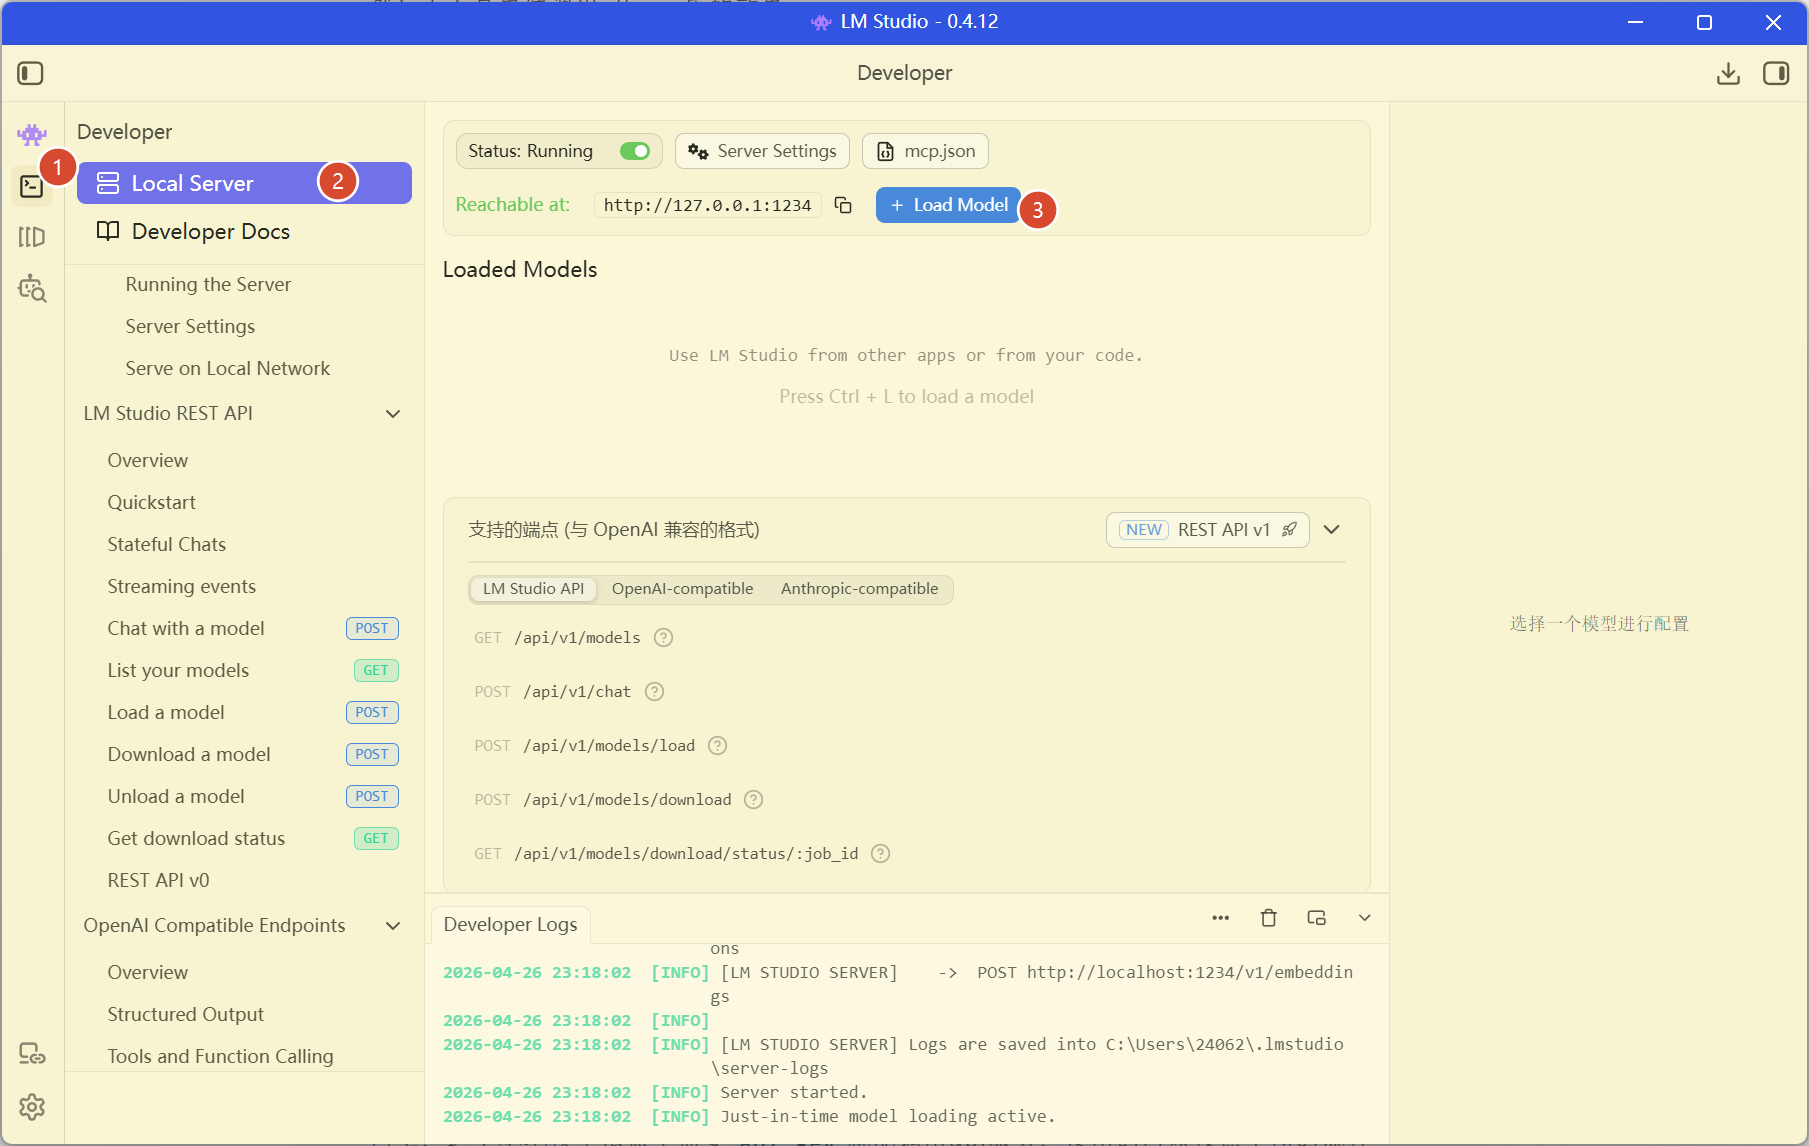Clear Developer Logs with trash icon

pyautogui.click(x=1269, y=918)
